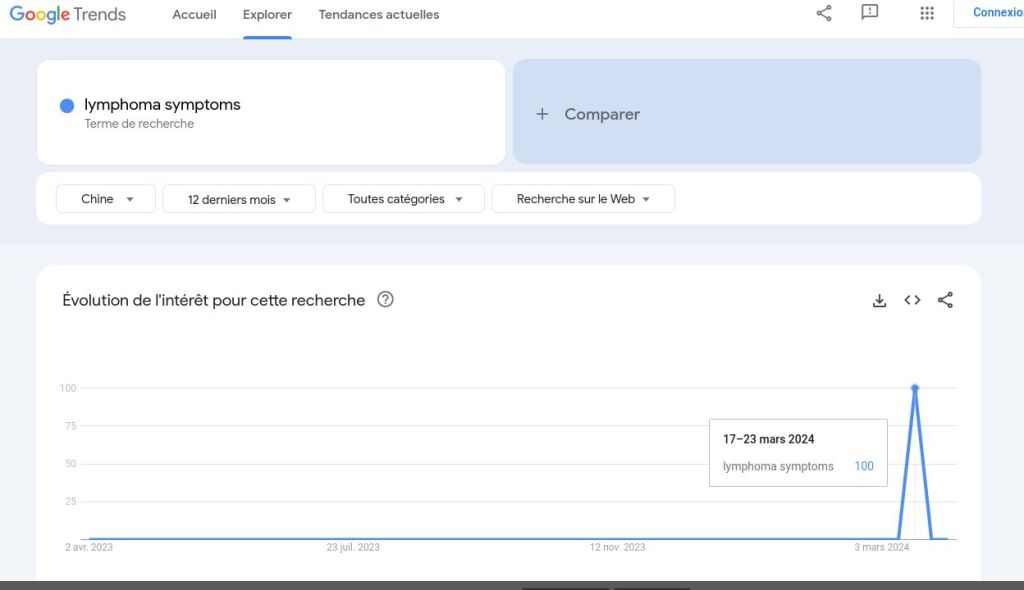1024x590 pixels.
Task: Download the interest chart as CSV
Action: pos(880,300)
